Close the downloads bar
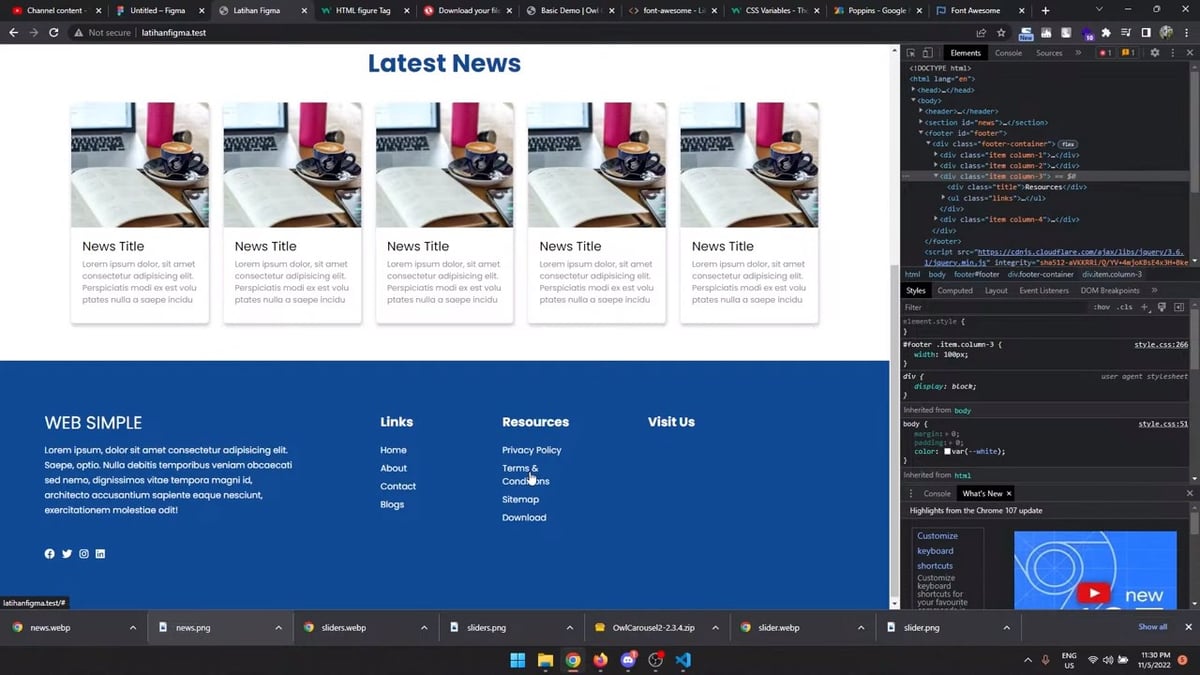 [1188, 627]
